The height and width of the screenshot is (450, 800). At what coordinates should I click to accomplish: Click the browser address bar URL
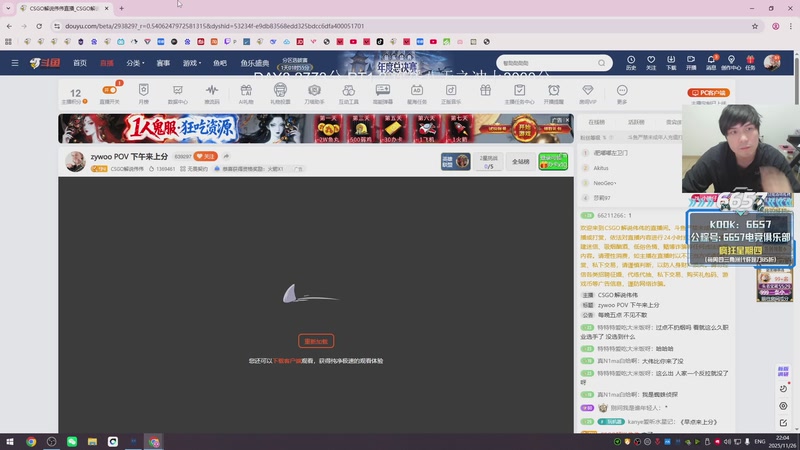point(214,26)
